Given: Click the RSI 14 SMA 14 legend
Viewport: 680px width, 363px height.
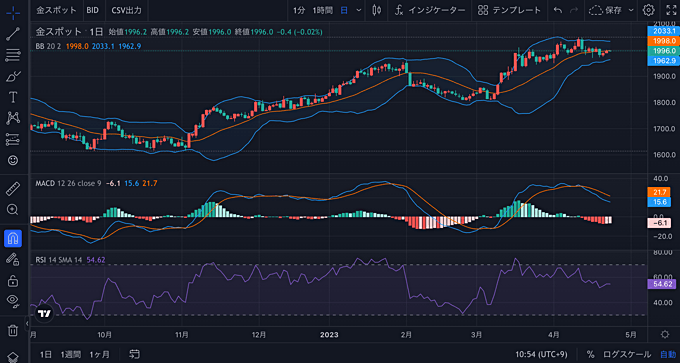Looking at the screenshot, I should coord(59,260).
